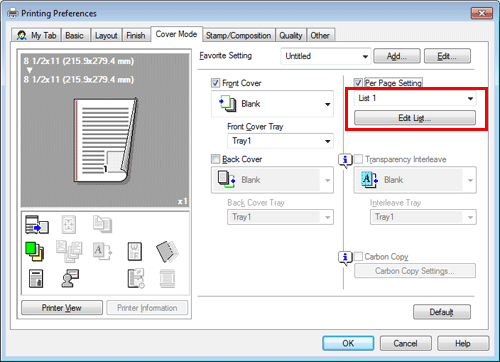Open the Layout tab
Image resolution: width=500 pixels, height=362 pixels.
tap(106, 35)
